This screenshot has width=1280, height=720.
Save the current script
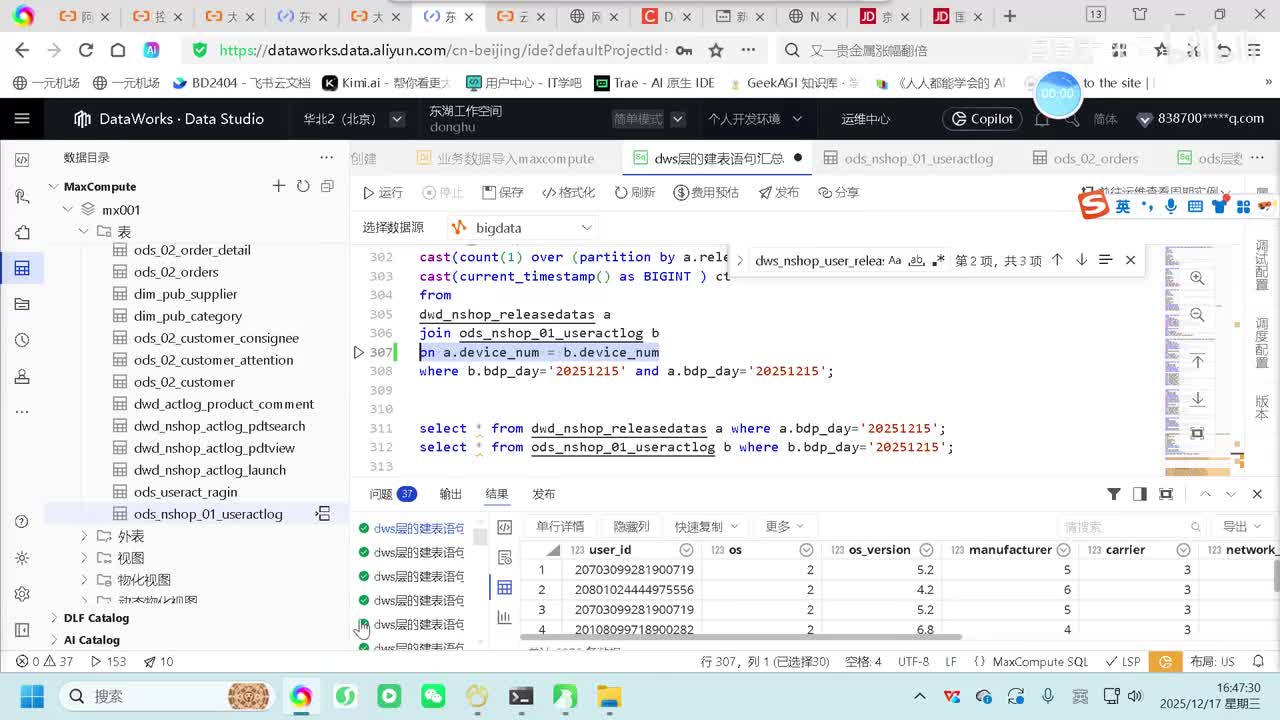coord(503,192)
